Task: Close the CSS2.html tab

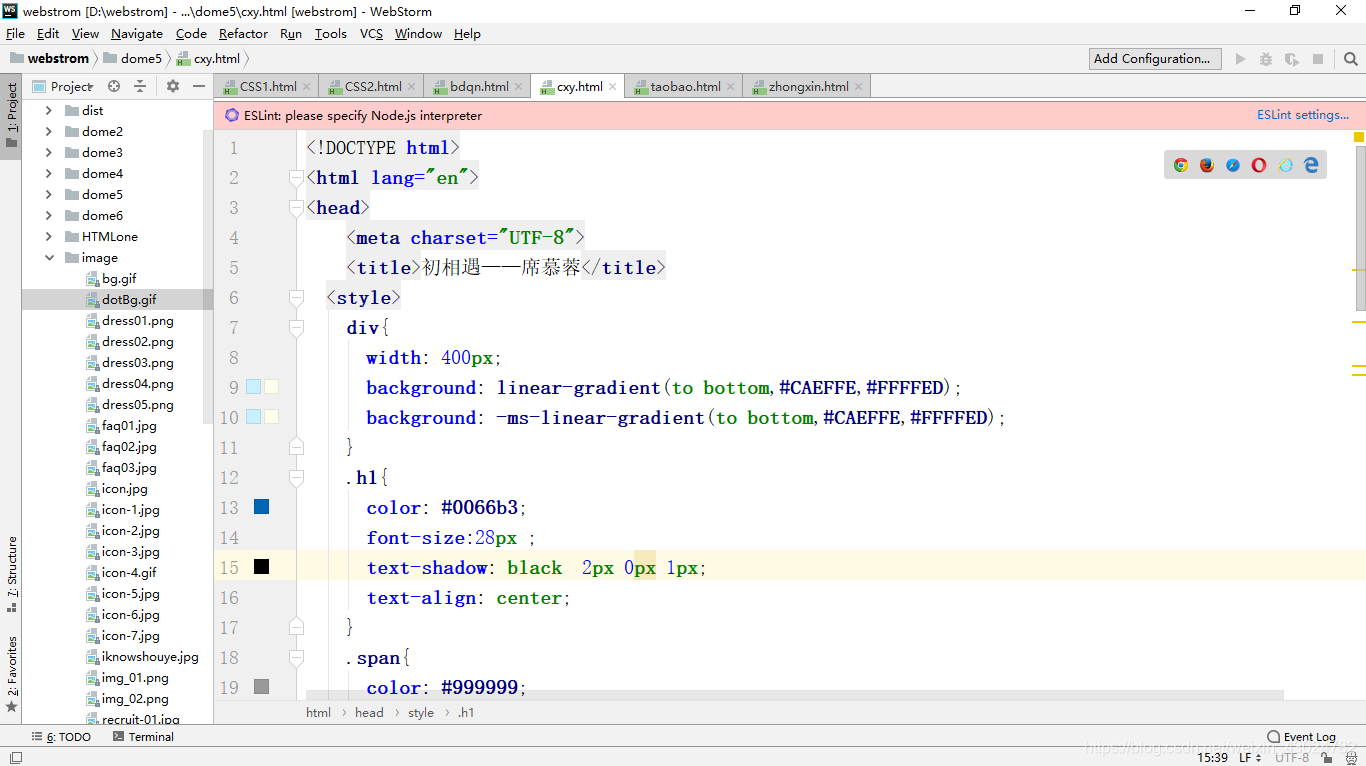Action: click(412, 86)
